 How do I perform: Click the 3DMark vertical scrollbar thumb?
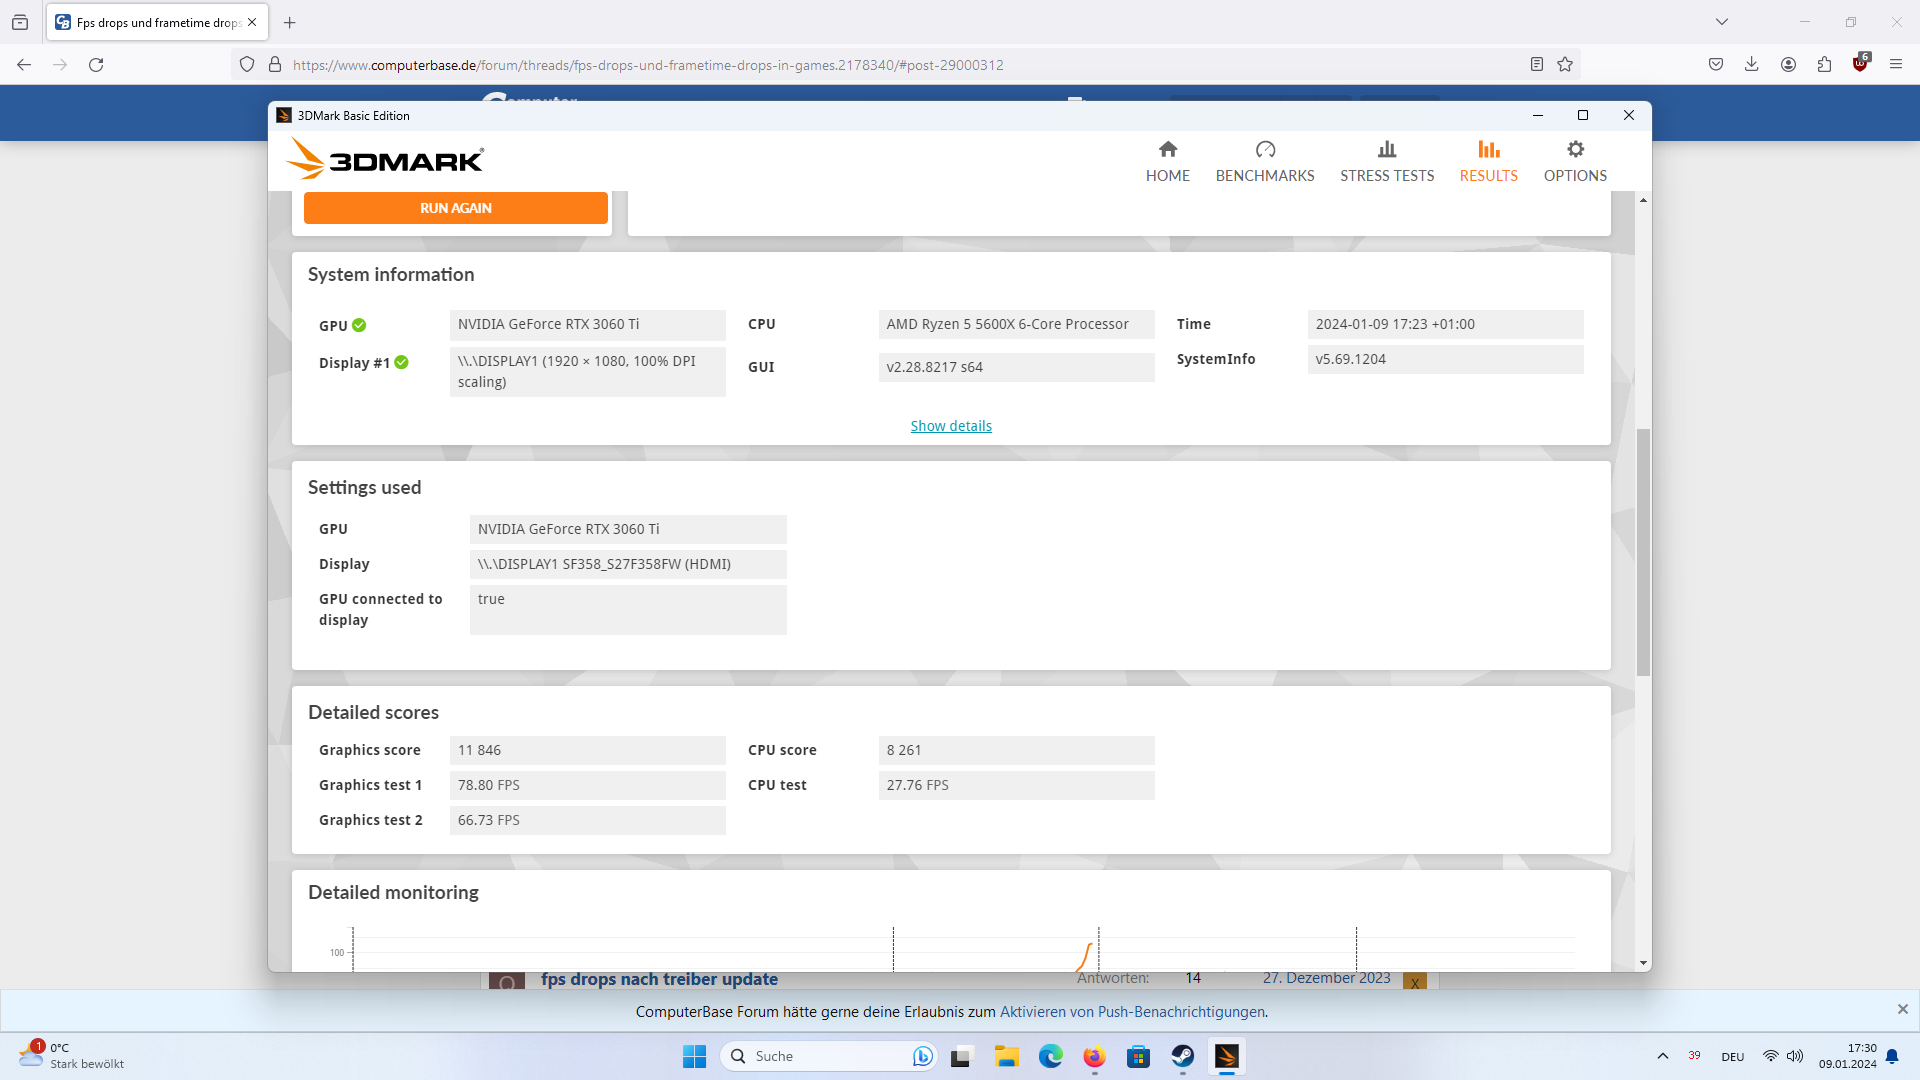pos(1643,552)
